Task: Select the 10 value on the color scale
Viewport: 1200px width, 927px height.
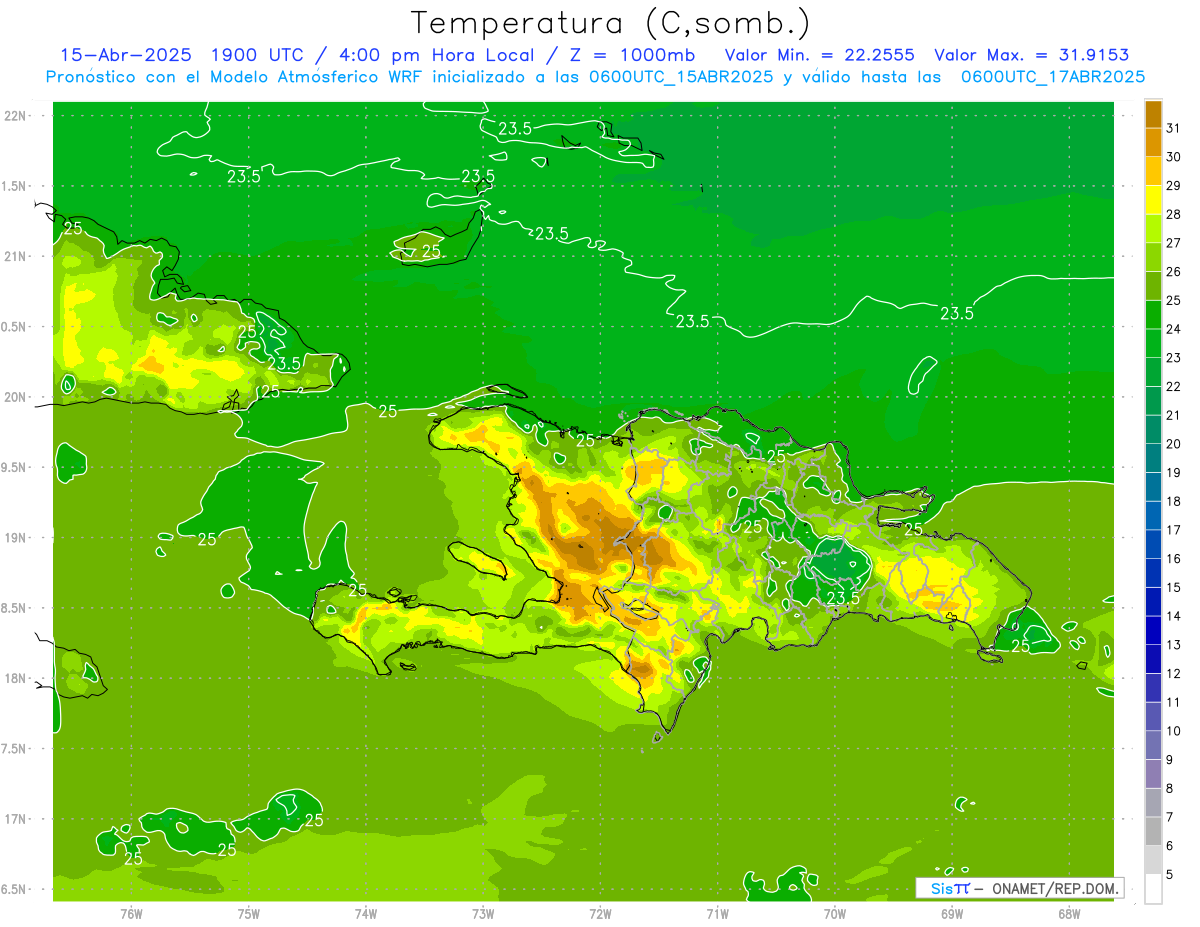Action: pos(1174,731)
